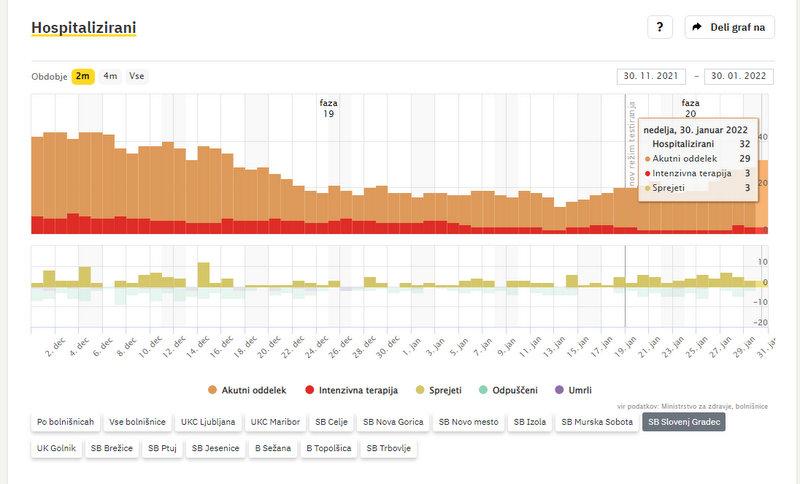Click the question mark help button
Image resolution: width=800 pixels, height=484 pixels.
(x=659, y=27)
